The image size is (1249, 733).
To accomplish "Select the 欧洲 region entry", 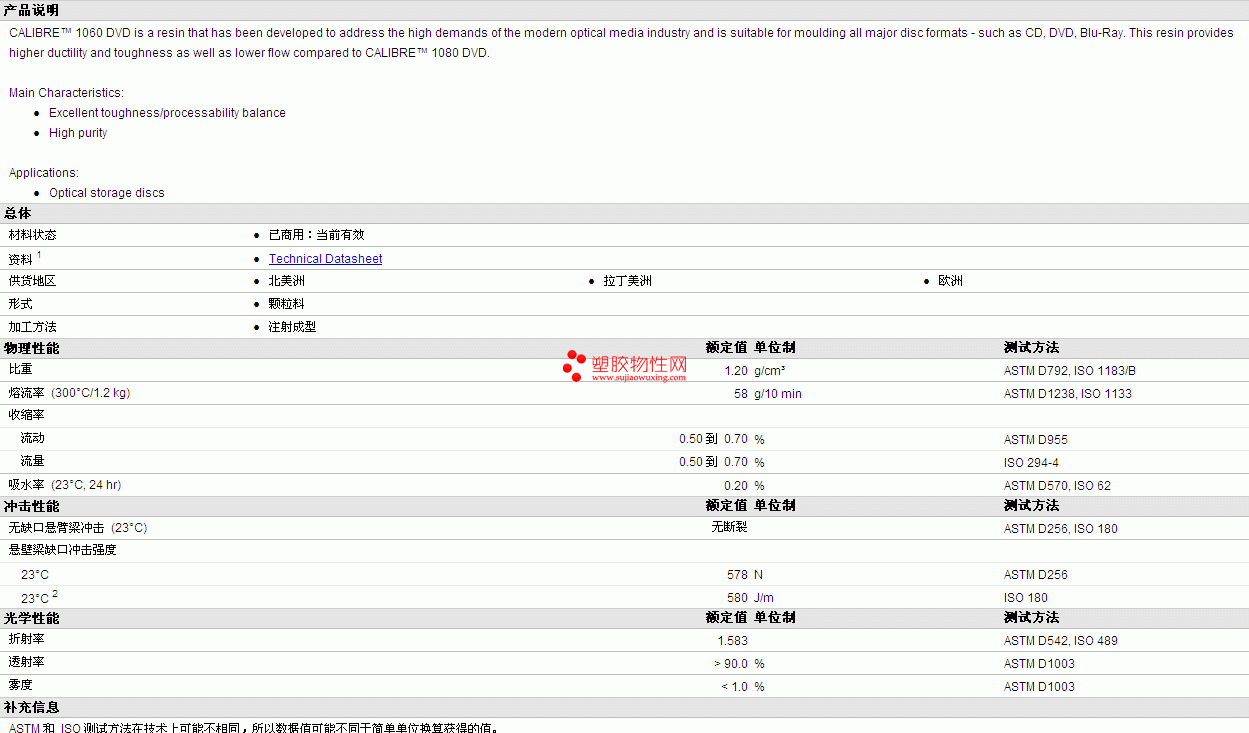I will coord(951,281).
